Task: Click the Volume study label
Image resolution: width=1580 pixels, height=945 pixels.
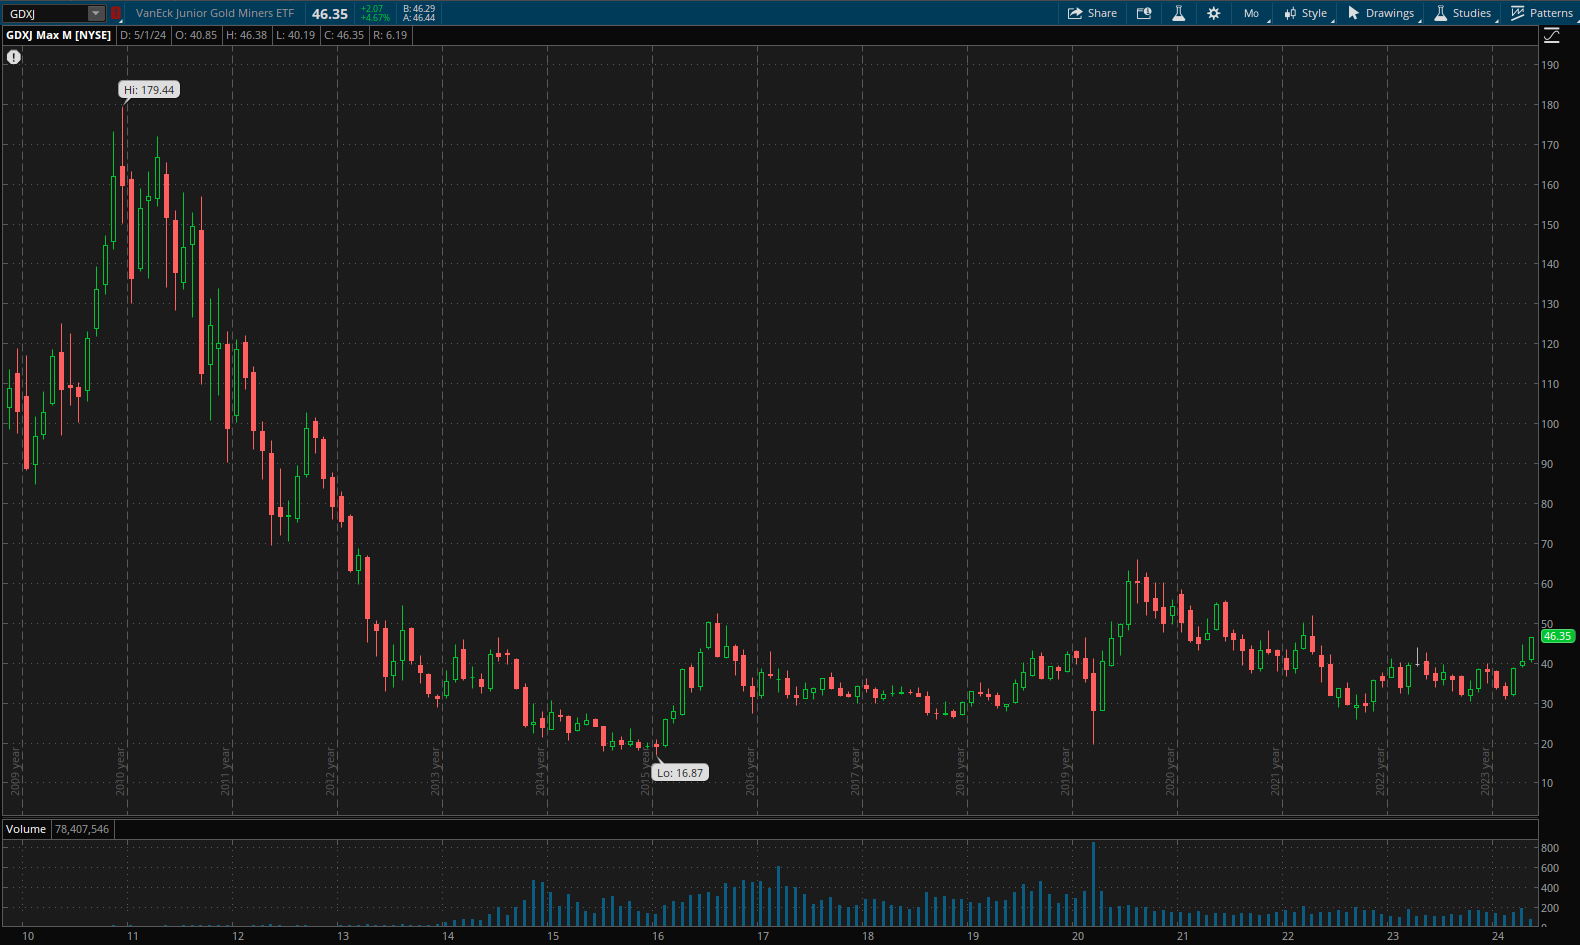Action: [26, 829]
